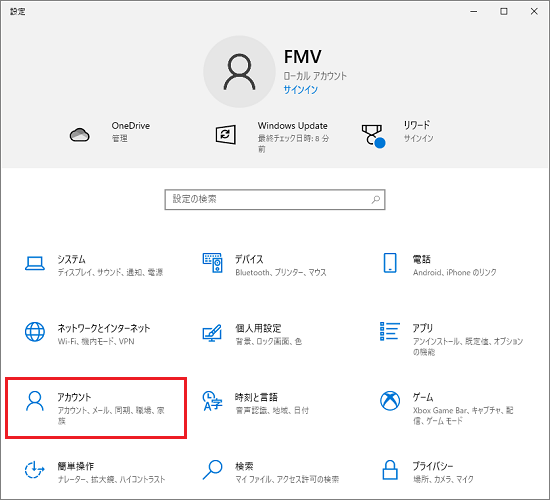Click the Android、iPhone のリンク description
Image resolution: width=550 pixels, height=500 pixels.
(x=455, y=272)
